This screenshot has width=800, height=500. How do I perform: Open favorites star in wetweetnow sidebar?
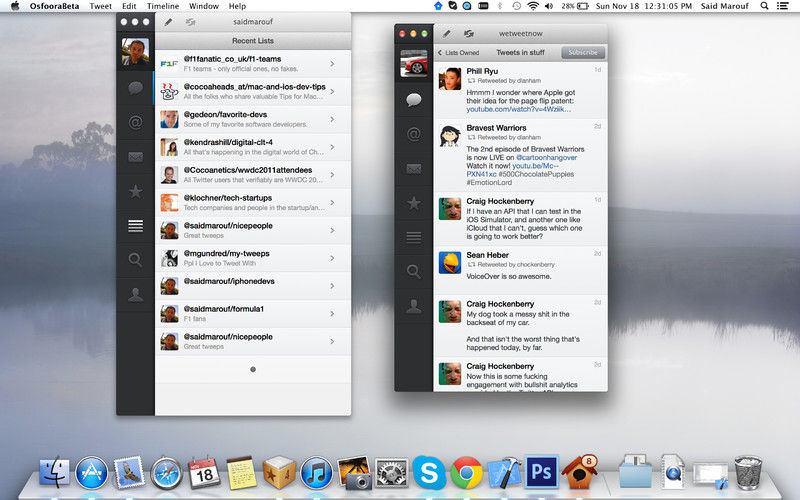coord(414,203)
